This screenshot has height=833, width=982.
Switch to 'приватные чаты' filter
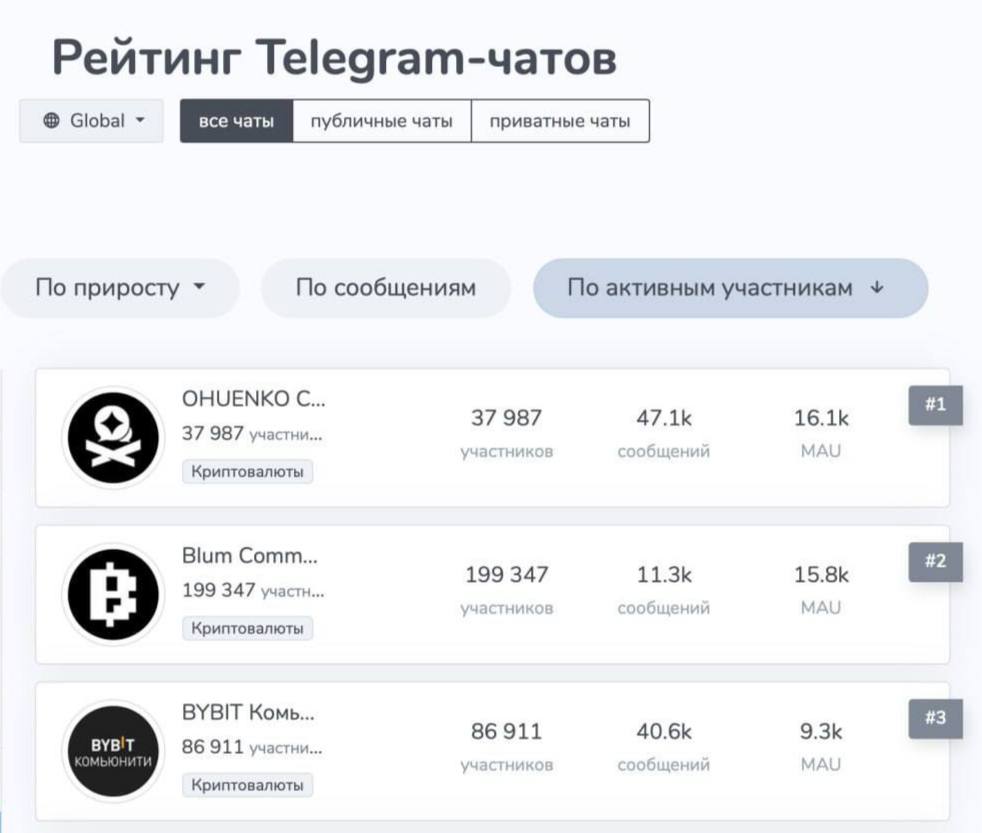coord(559,121)
